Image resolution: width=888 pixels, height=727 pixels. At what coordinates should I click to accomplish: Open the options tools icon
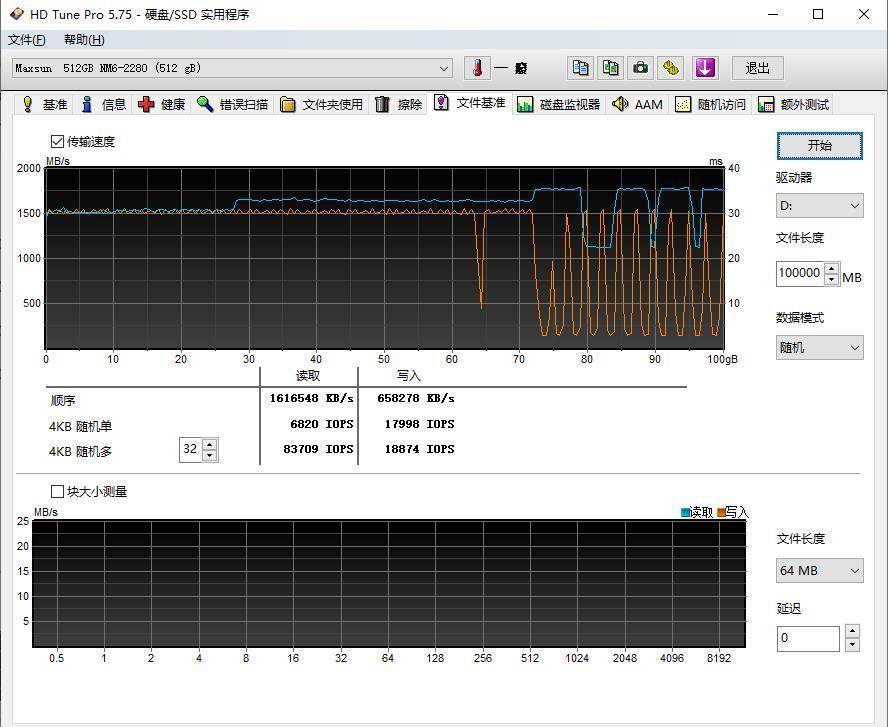671,68
